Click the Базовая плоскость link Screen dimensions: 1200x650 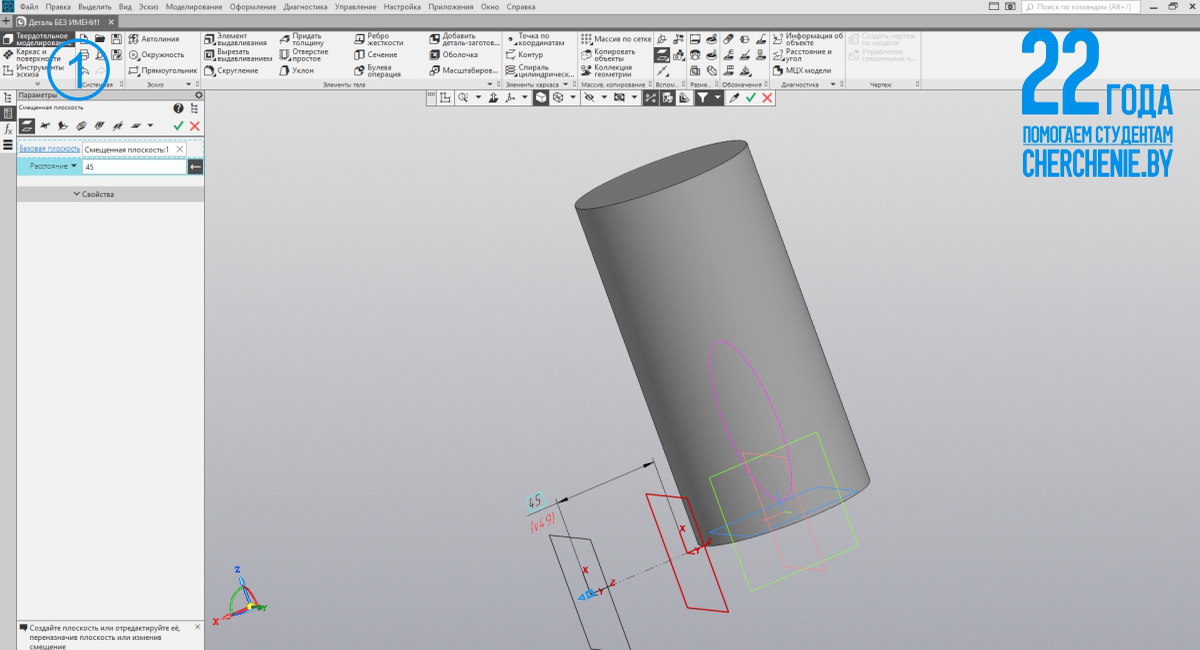49,149
